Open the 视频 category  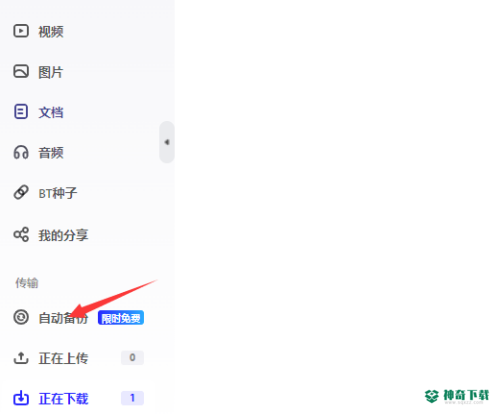51,32
